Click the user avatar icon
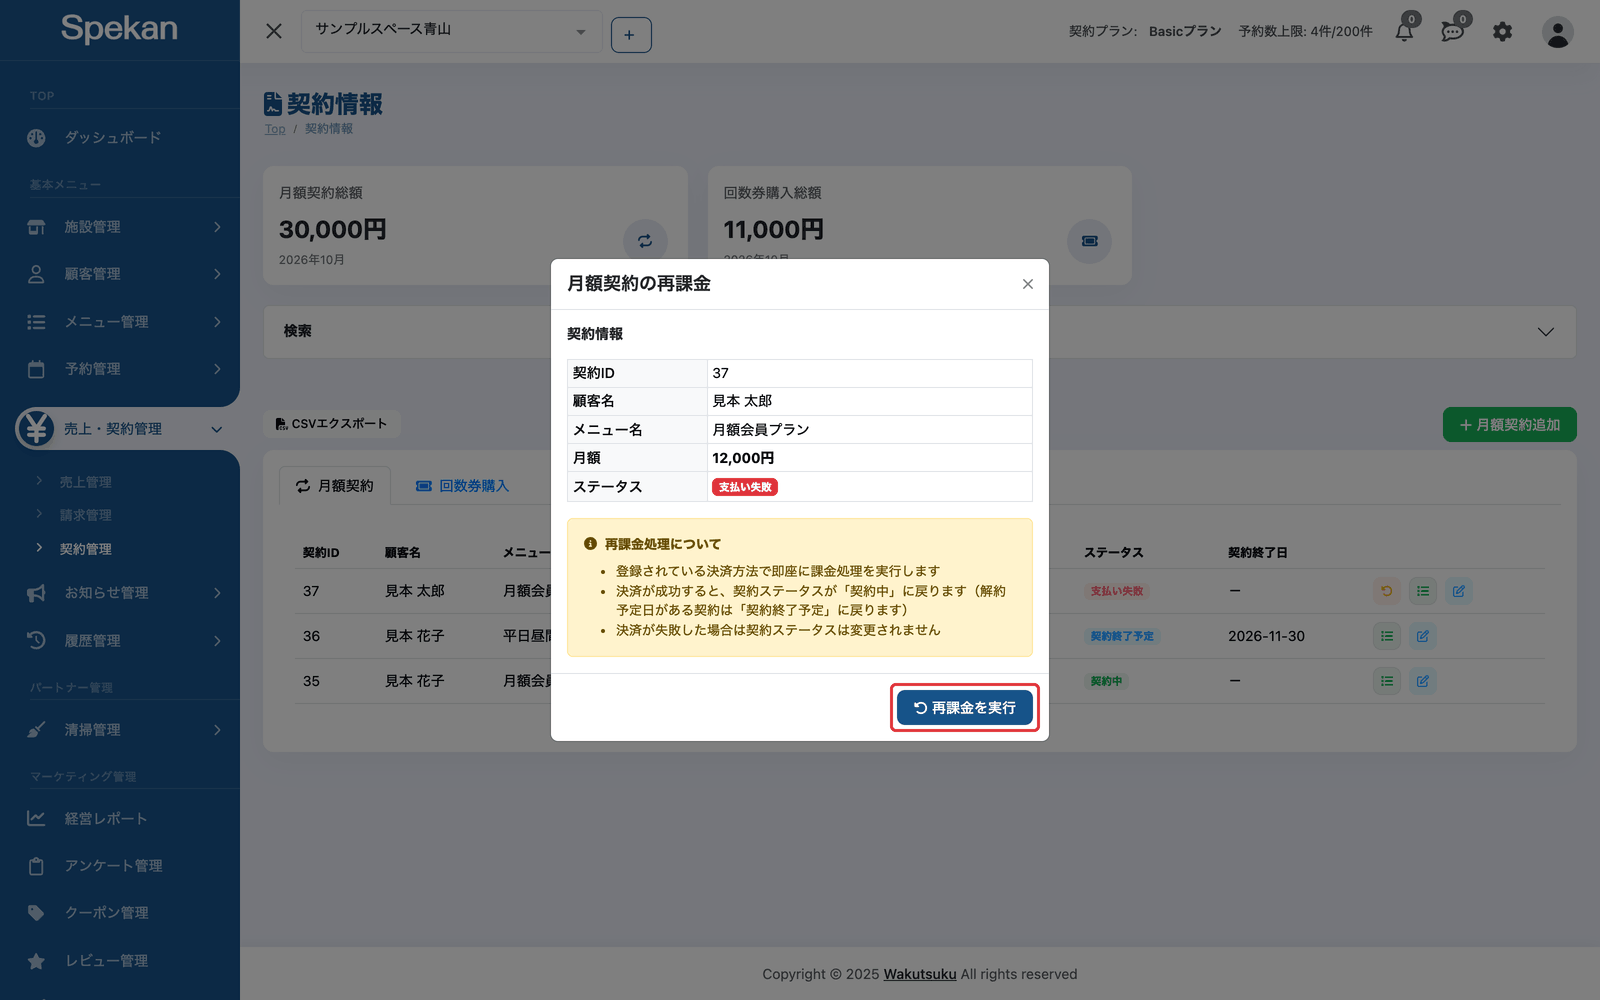Viewport: 1600px width, 1000px height. click(x=1557, y=32)
